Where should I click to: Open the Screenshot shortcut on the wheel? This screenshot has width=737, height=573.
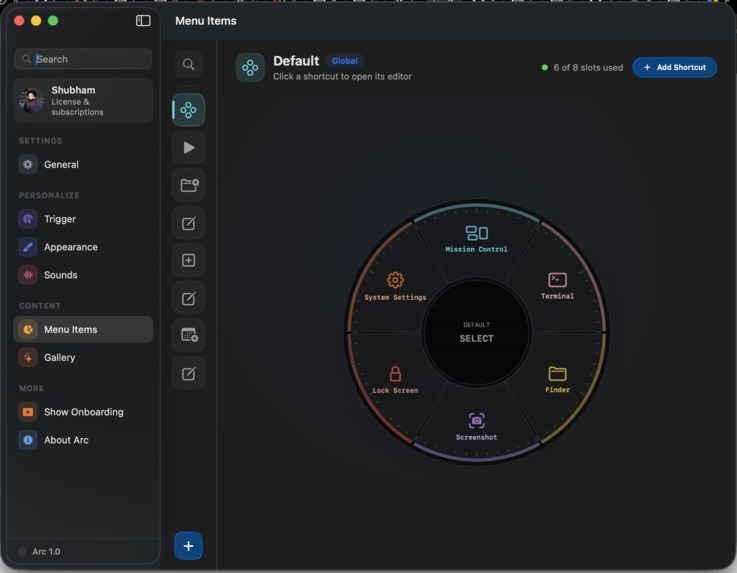pos(476,427)
